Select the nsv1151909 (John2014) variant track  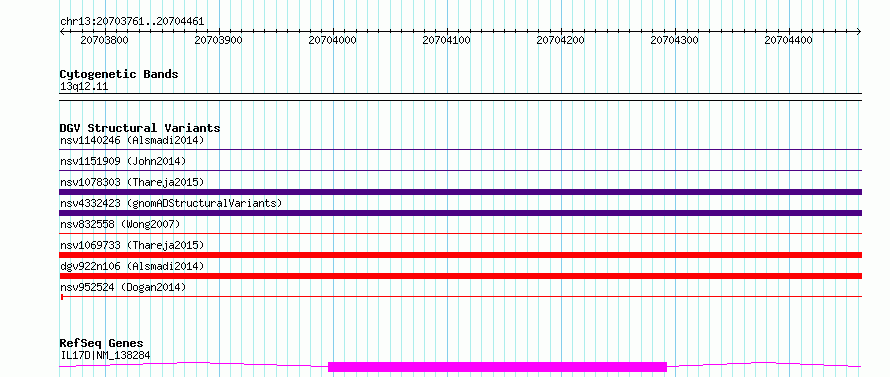[461, 170]
